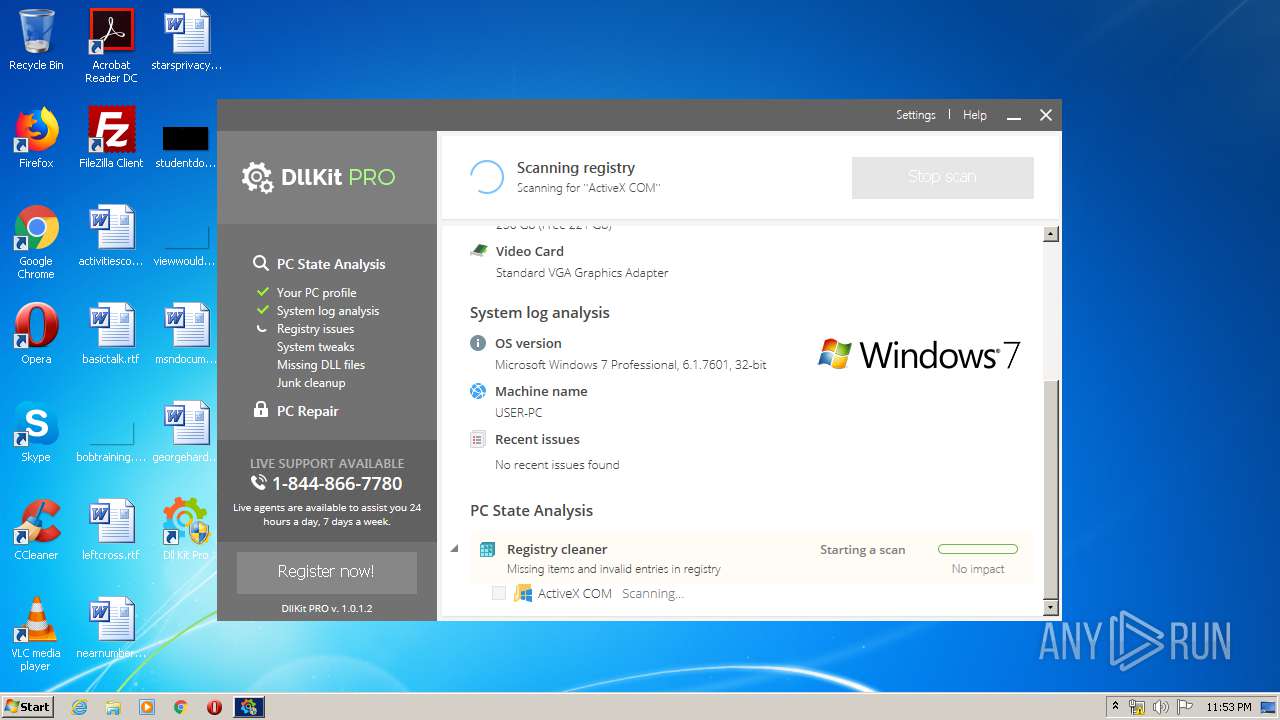Click the DllKit PRO gear logo
The image size is (1280, 720).
point(257,177)
